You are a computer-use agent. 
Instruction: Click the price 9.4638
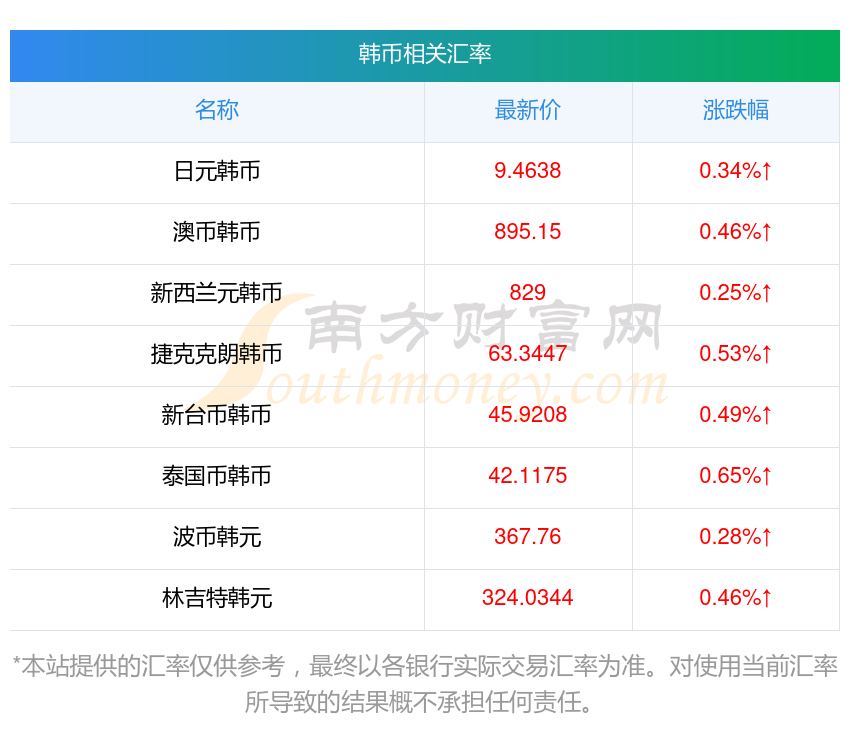pos(527,171)
